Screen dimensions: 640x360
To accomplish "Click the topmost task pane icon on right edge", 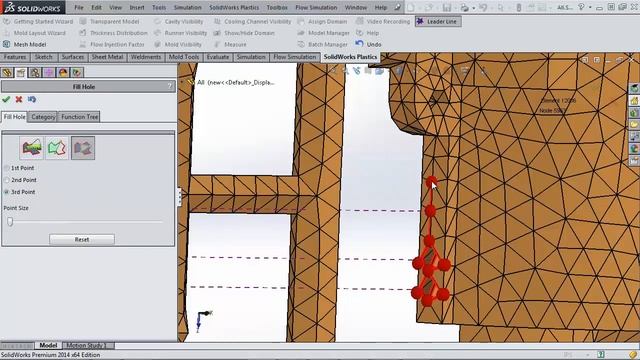I will 634,88.
